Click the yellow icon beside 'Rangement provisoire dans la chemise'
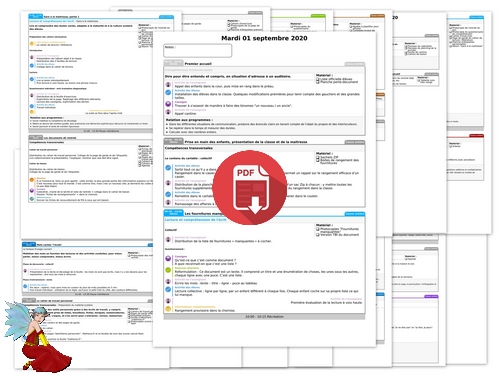 tap(168, 309)
